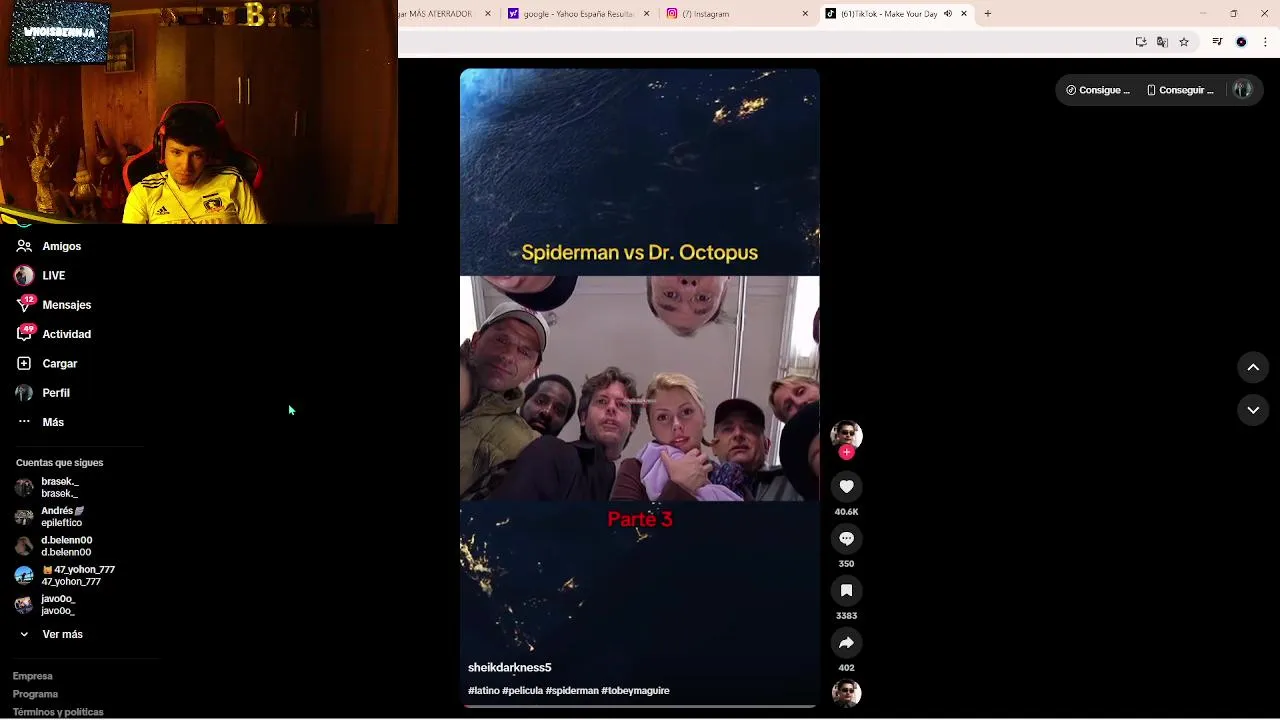Go to next video with down arrow
This screenshot has height=720, width=1280.
tap(1253, 410)
